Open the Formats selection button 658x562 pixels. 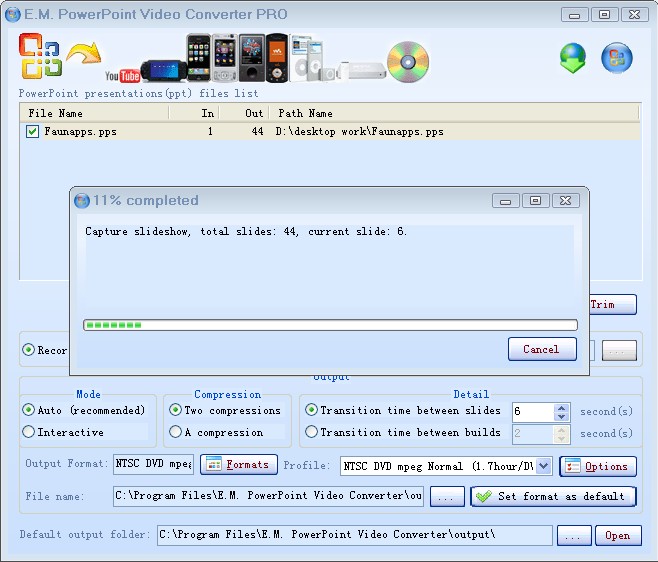pyautogui.click(x=239, y=465)
